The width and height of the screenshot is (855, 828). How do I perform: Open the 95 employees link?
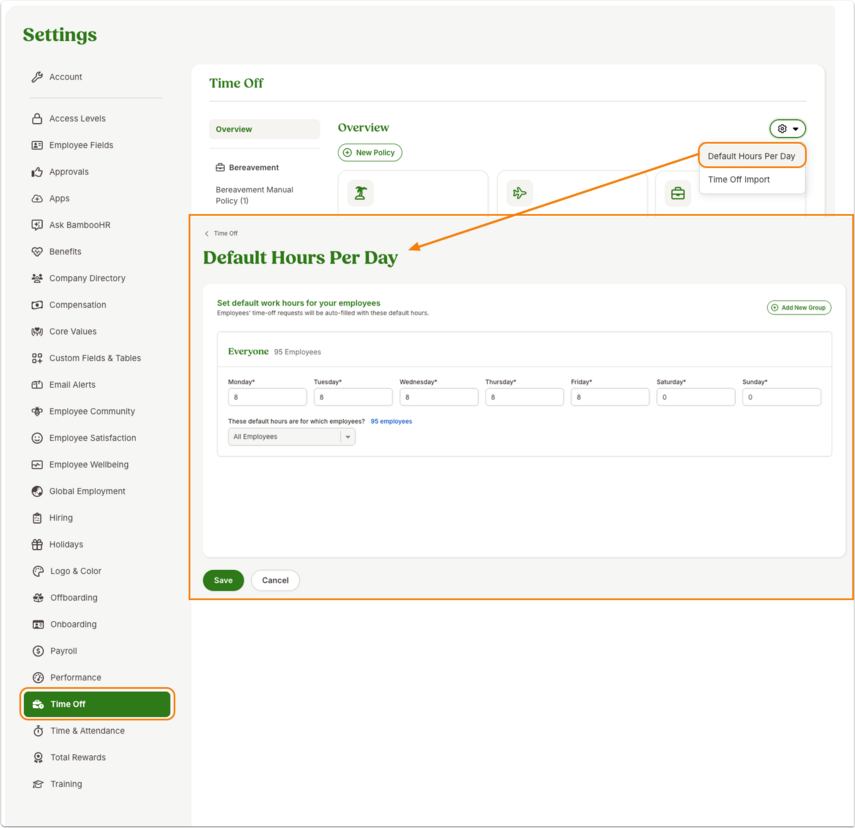coord(391,422)
